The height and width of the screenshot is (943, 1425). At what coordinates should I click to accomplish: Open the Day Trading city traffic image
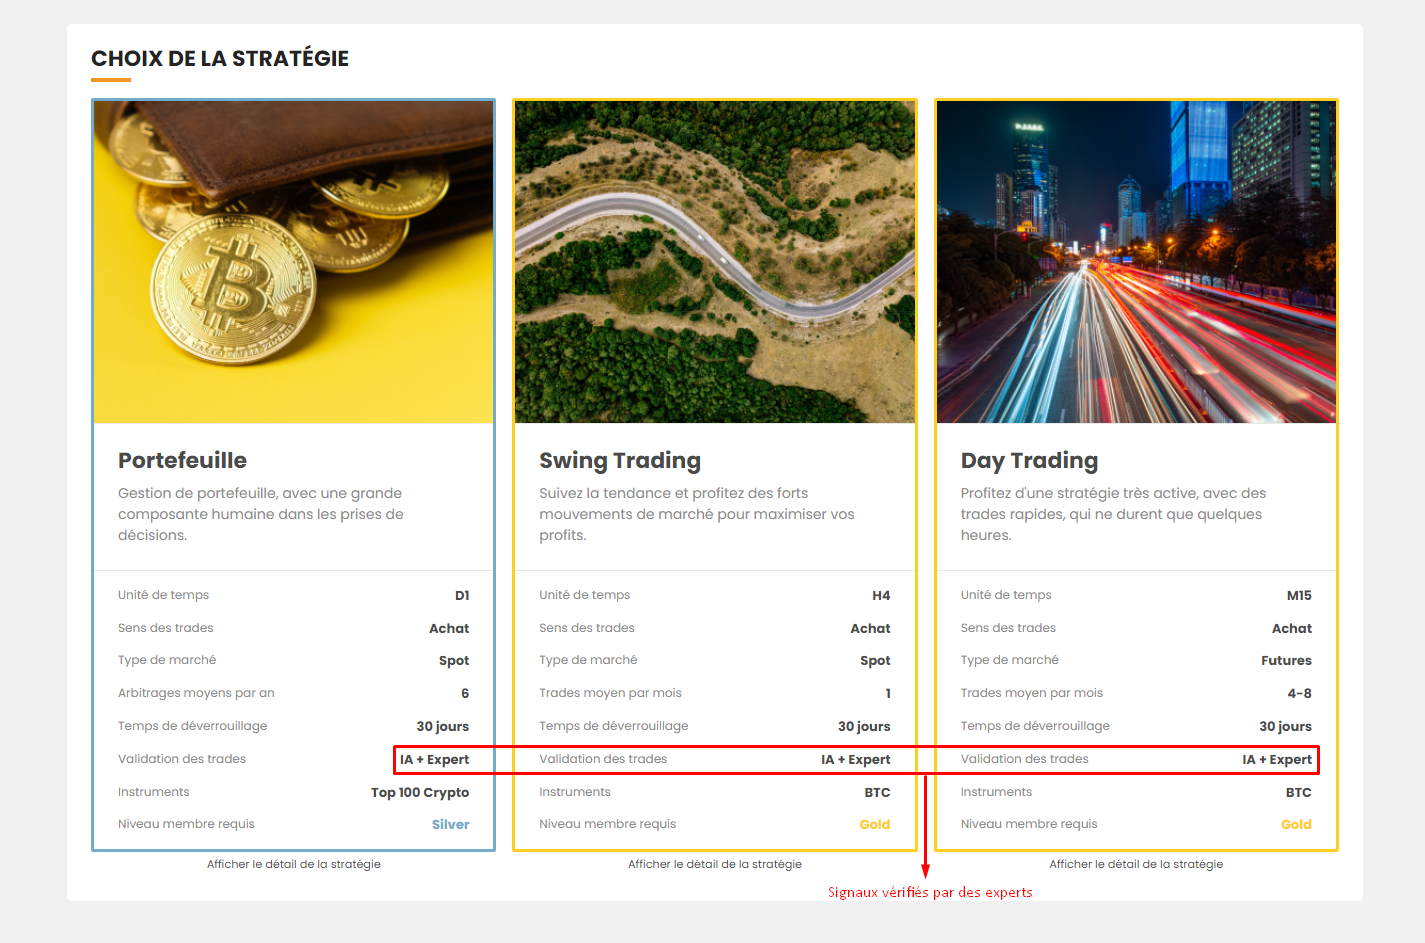point(1136,262)
